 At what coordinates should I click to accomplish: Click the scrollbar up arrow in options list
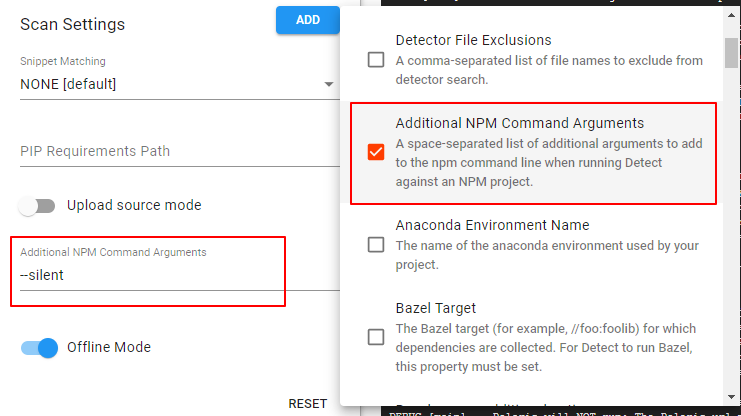(731, 15)
